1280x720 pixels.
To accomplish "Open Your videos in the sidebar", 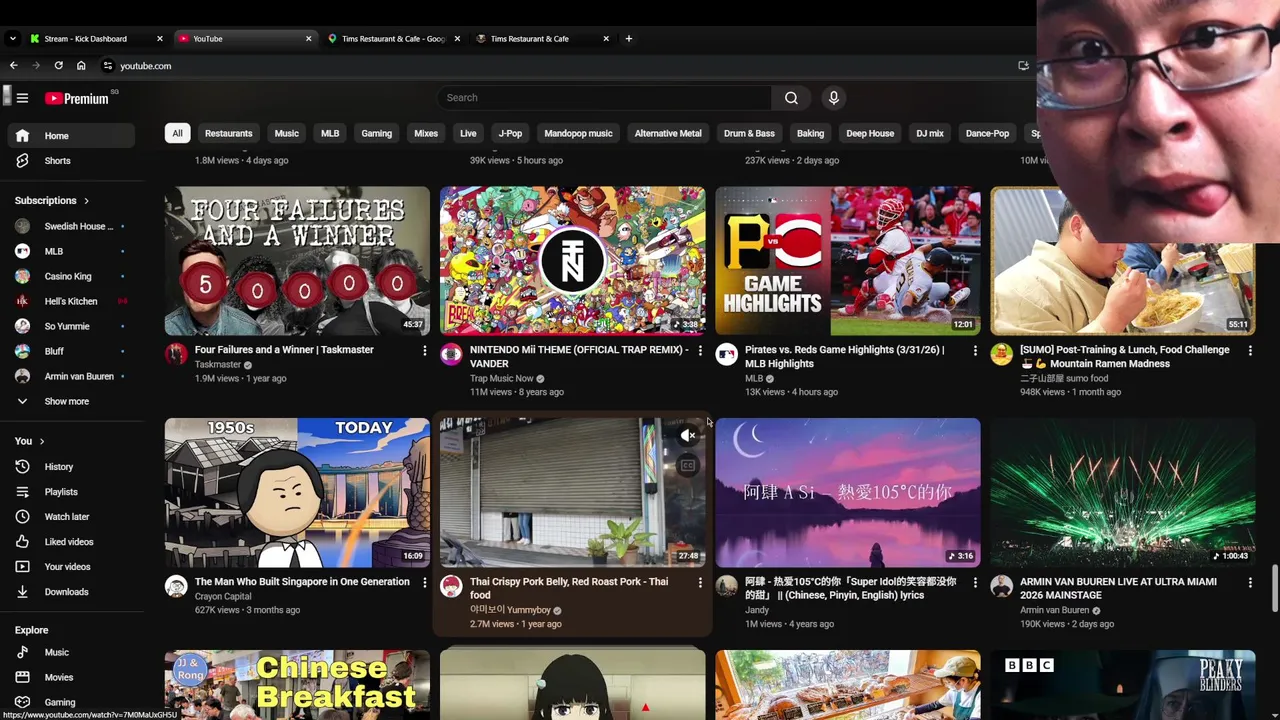I will [x=71, y=567].
